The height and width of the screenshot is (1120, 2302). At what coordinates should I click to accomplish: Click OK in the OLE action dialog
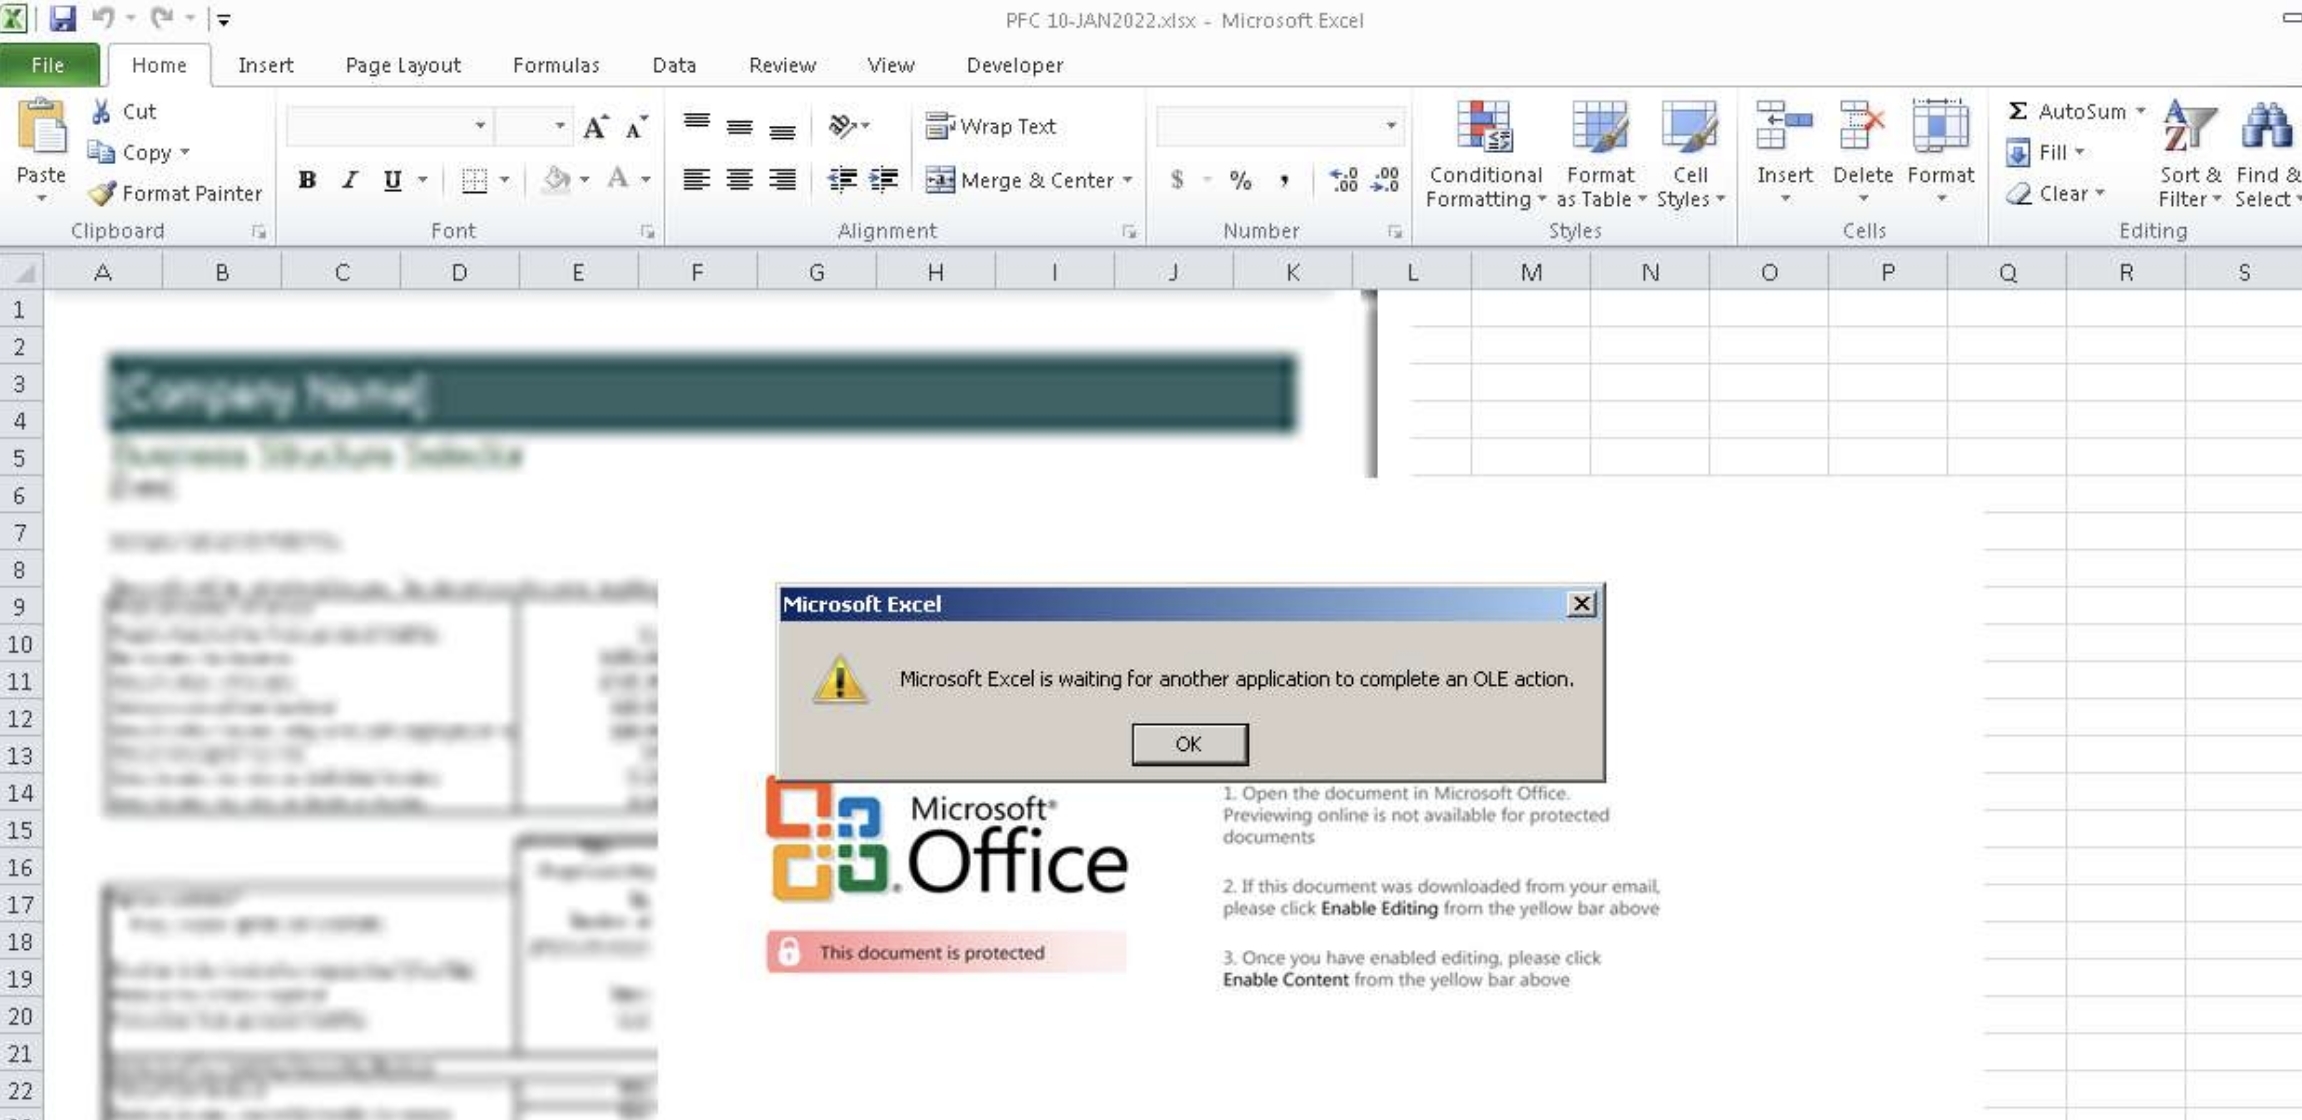pyautogui.click(x=1189, y=744)
